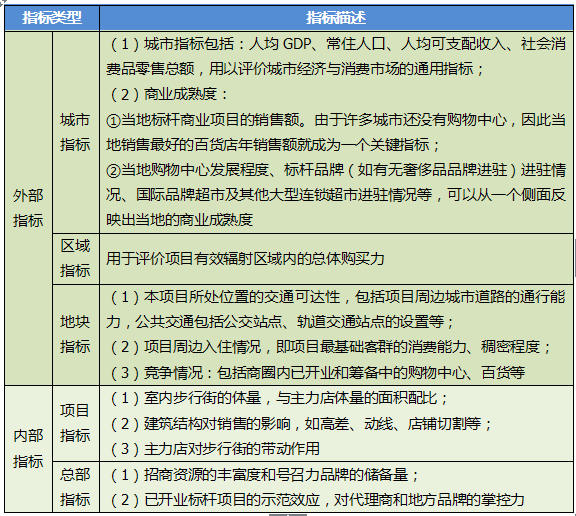576x516 pixels.
Task: Click the line （2）项目周边入住情况
Action: point(329,347)
